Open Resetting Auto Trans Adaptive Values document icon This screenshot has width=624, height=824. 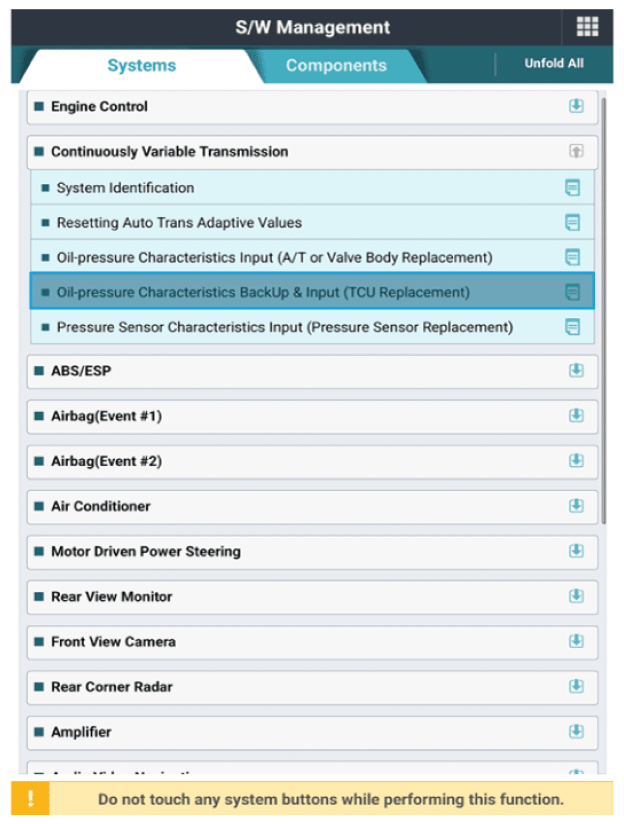572,222
